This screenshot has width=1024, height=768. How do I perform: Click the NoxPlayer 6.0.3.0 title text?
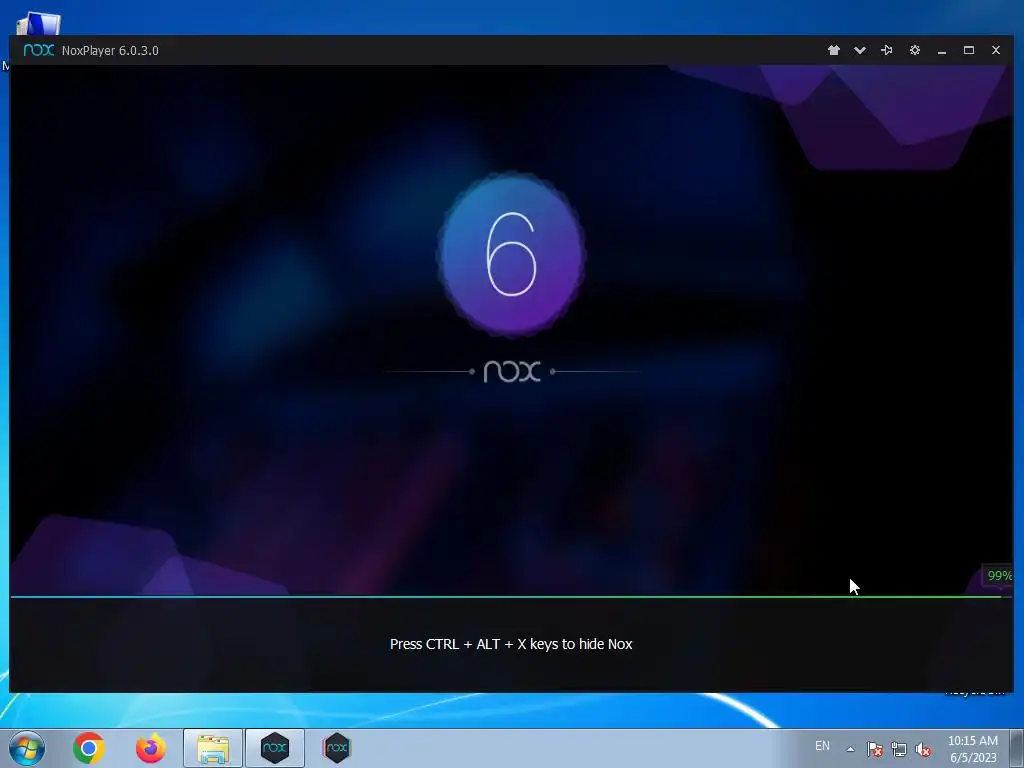coord(110,50)
